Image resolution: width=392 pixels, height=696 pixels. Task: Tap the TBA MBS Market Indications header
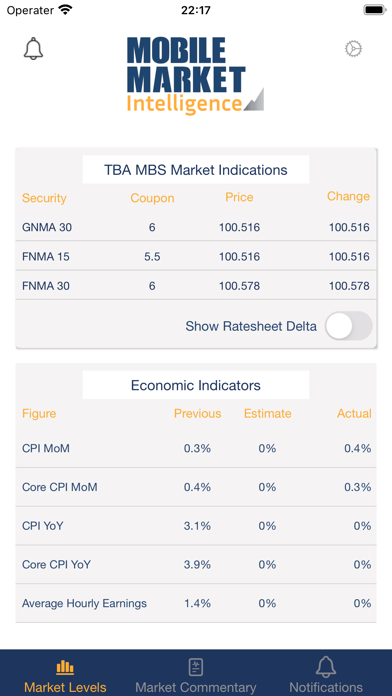(196, 170)
